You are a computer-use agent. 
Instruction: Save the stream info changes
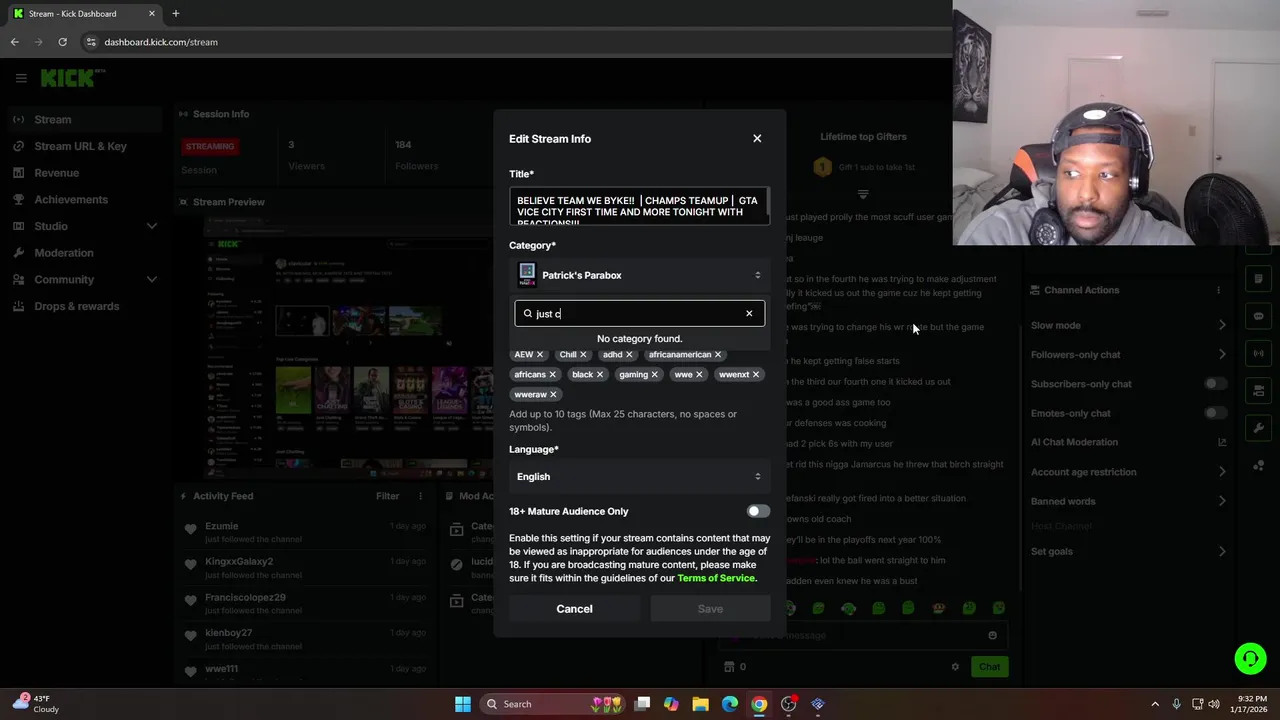coord(710,608)
